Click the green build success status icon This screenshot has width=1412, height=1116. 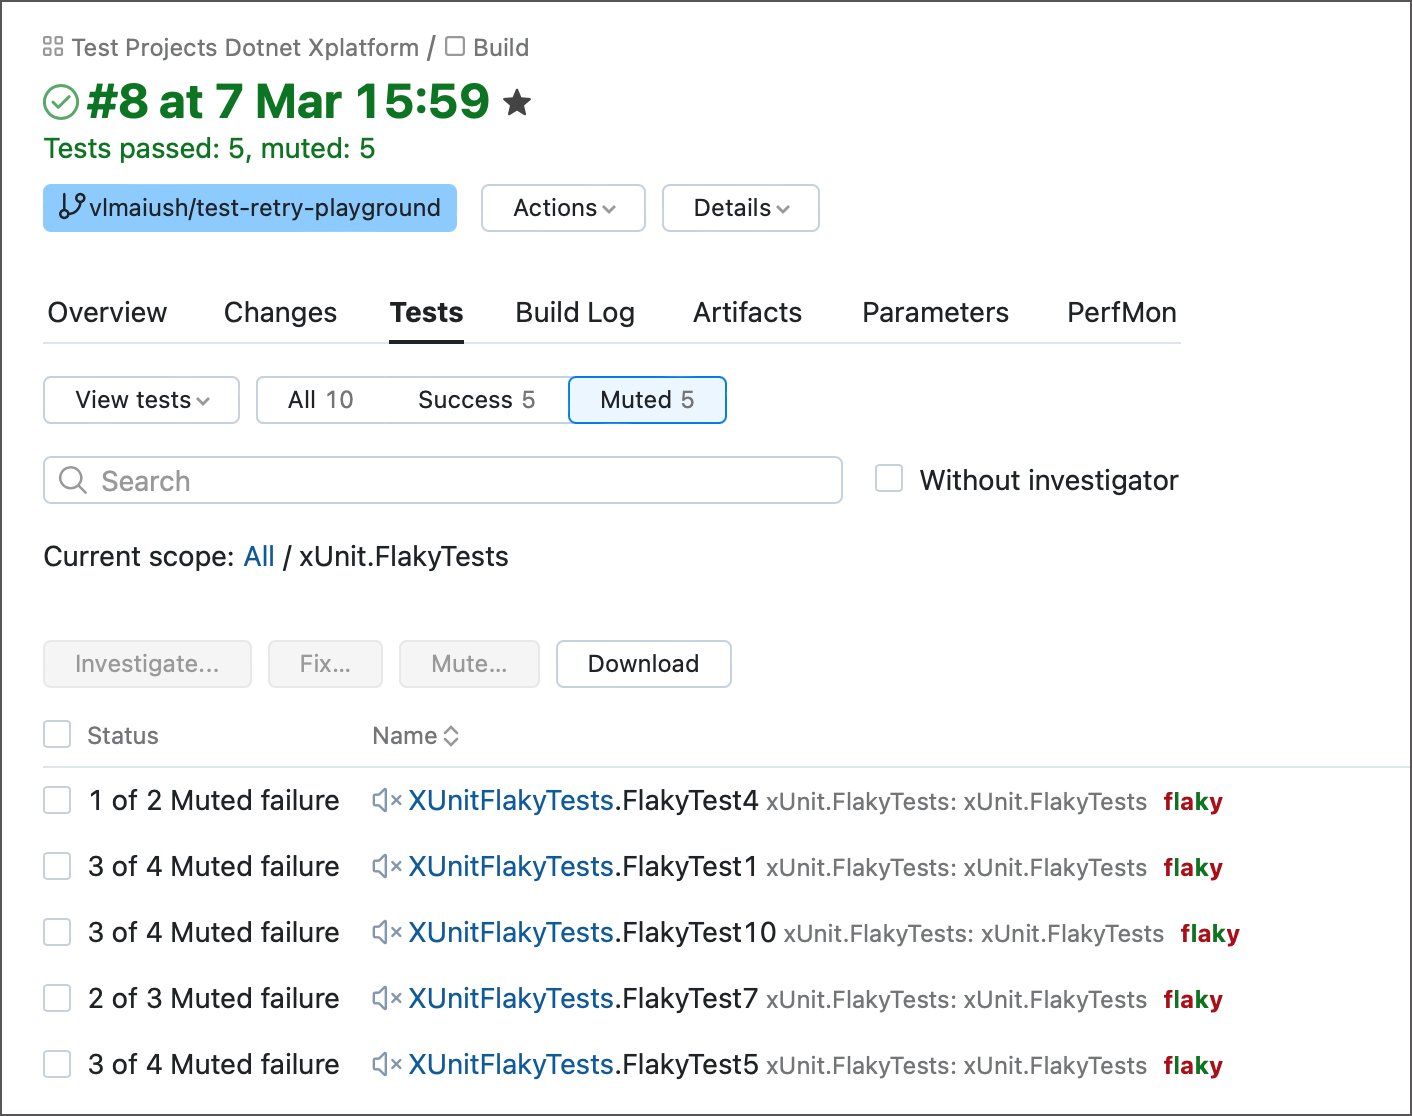[61, 102]
